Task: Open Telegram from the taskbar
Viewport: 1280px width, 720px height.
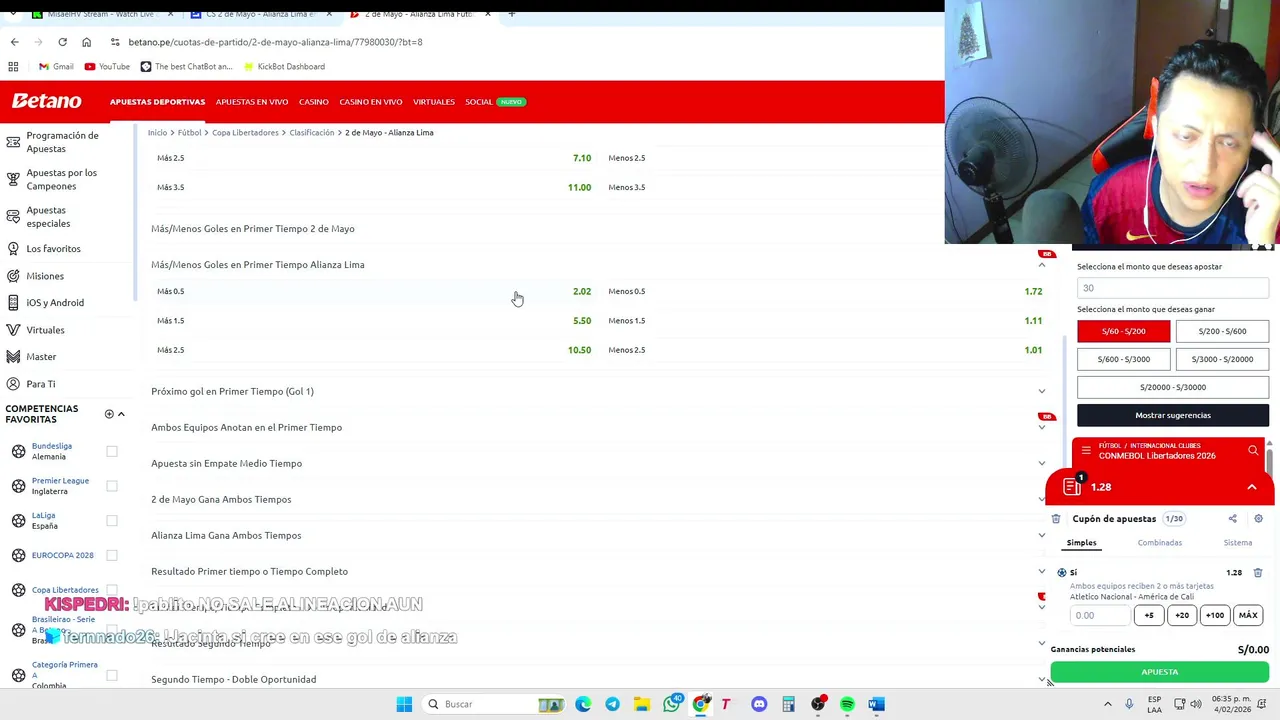Action: [612, 704]
